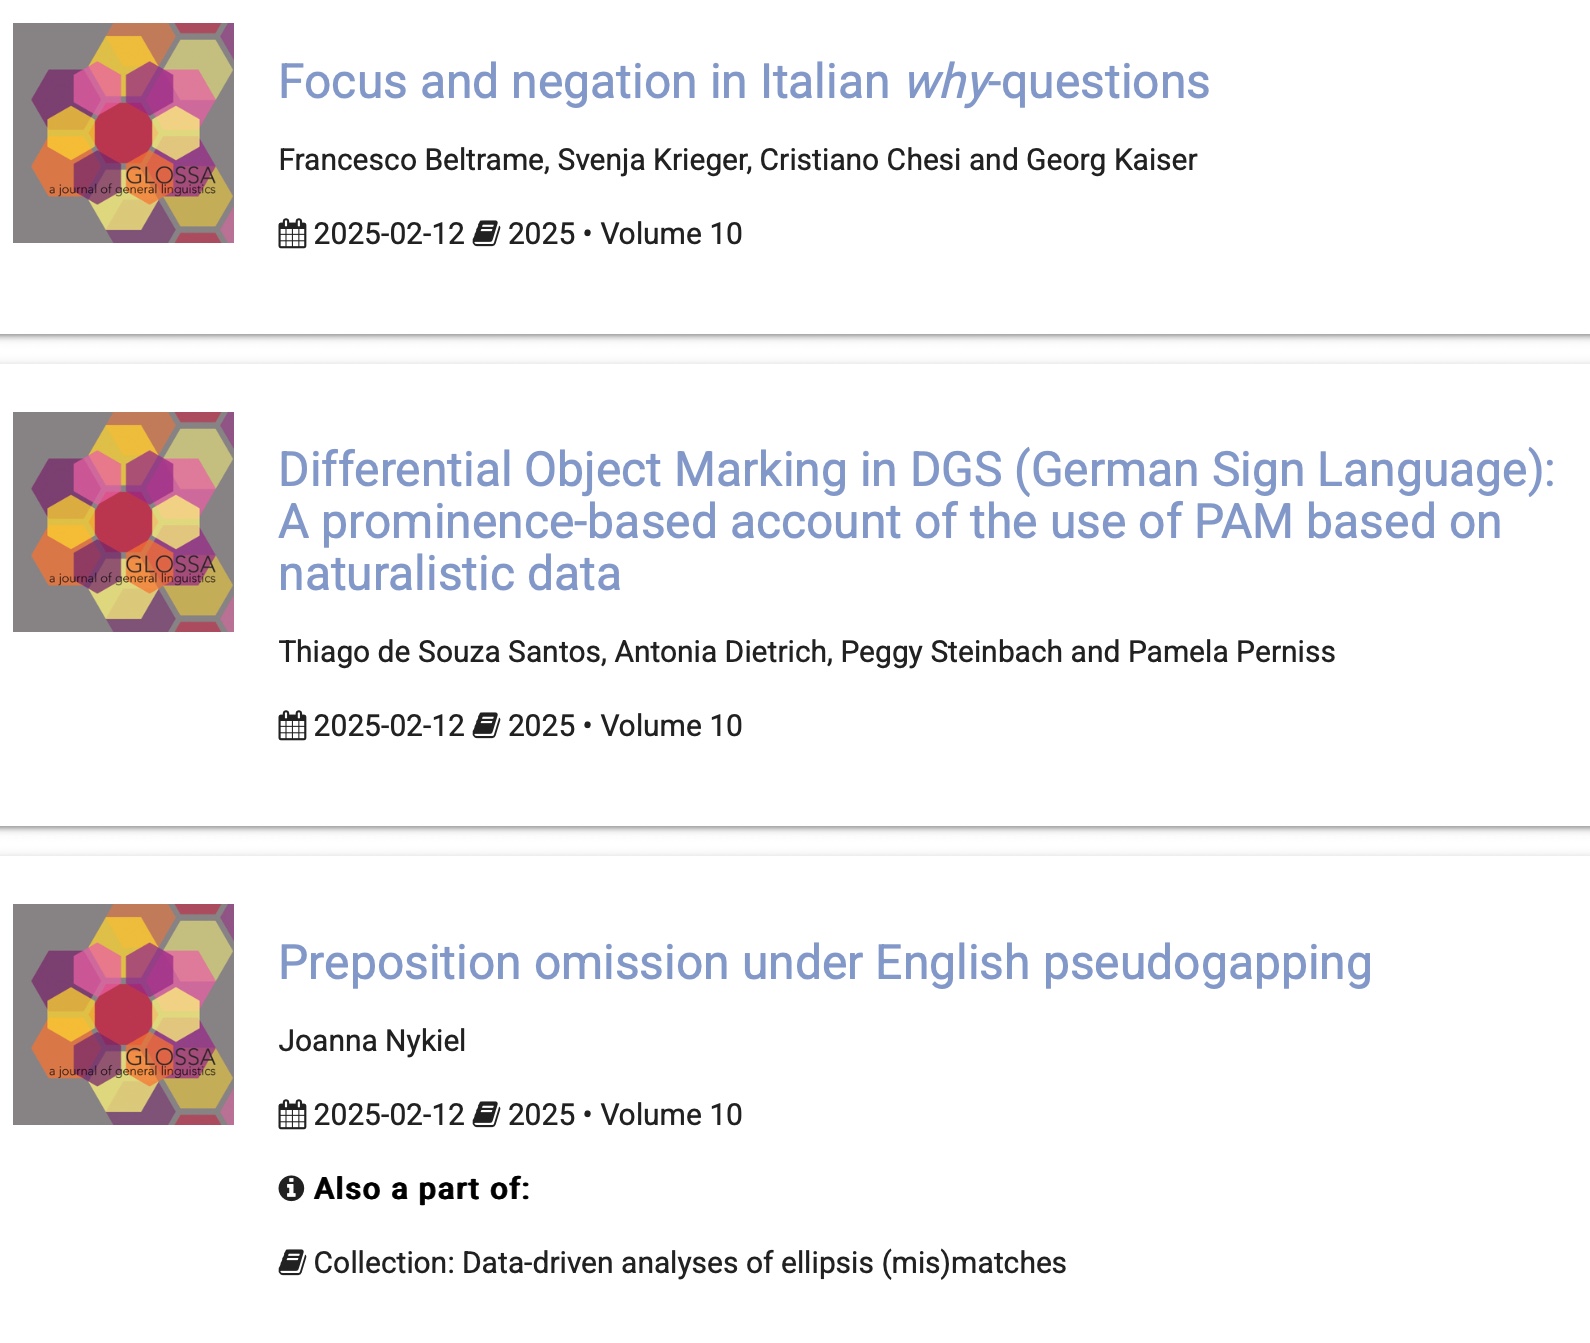Click the volume book icon under Joanna Nykiel

point(486,1115)
